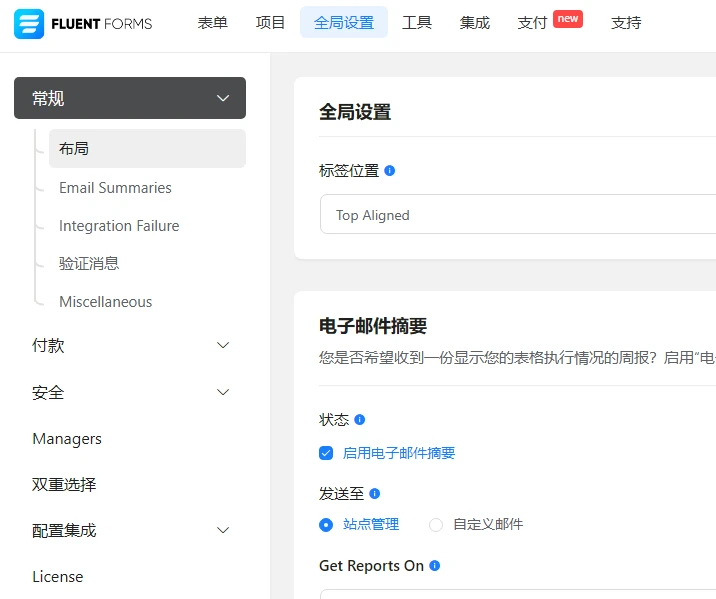Open the 表单 top menu
The height and width of the screenshot is (599, 716).
click(212, 22)
